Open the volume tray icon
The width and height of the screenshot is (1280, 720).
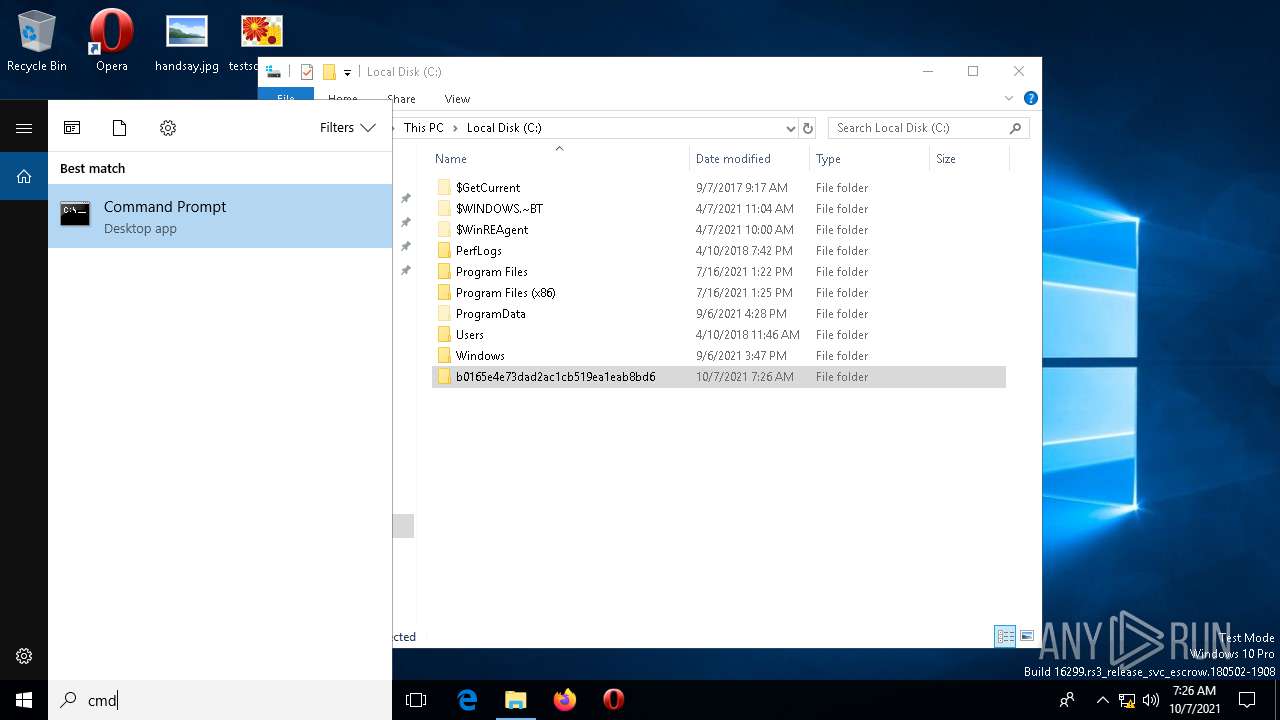[1151, 700]
